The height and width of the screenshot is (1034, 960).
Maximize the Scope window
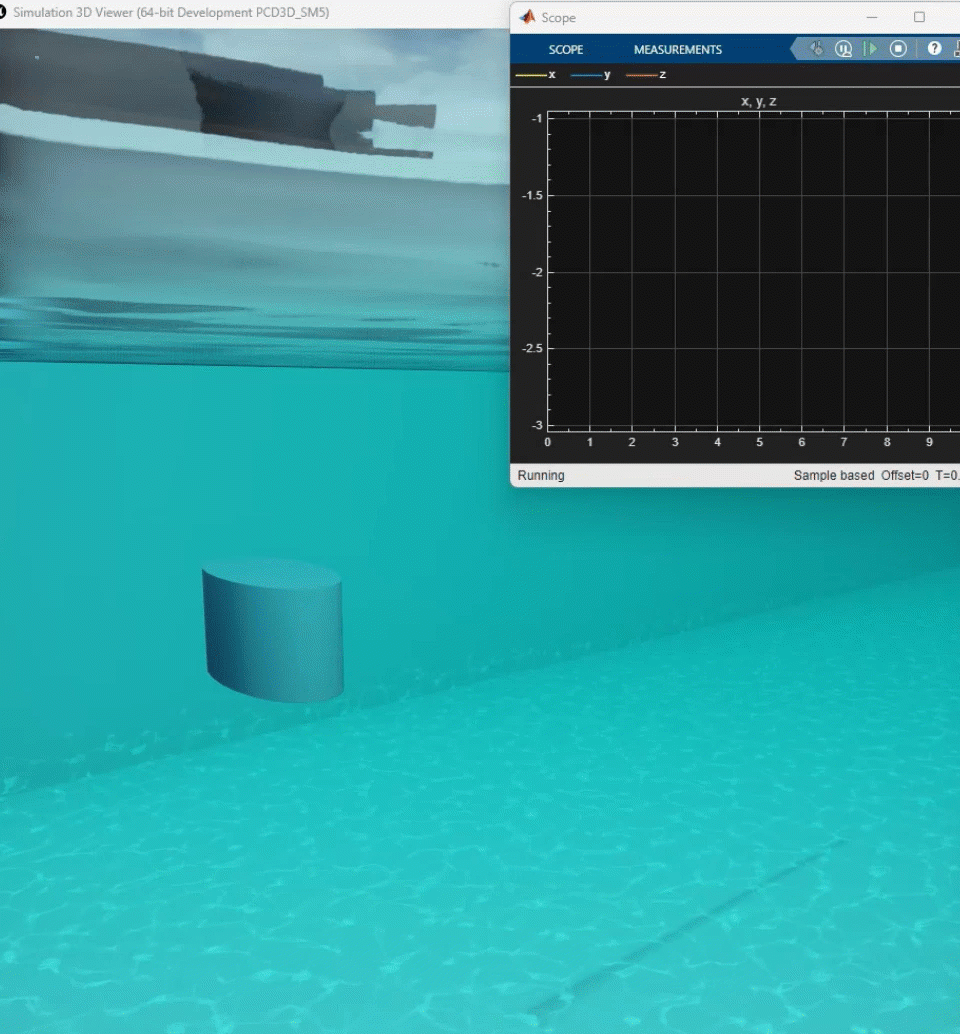click(x=919, y=17)
